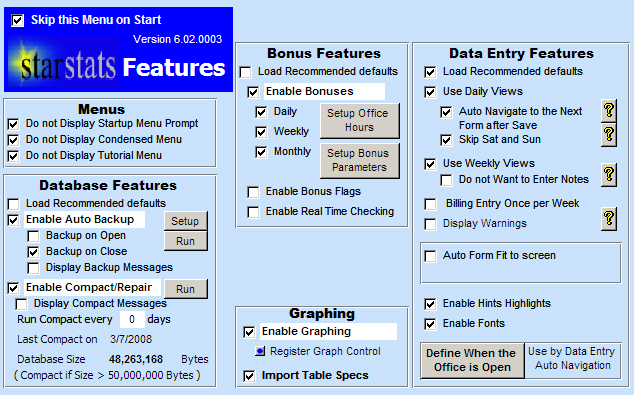Uncheck the Weekly bonus checkbox
Viewport: 634px width, 395px height.
(x=261, y=132)
